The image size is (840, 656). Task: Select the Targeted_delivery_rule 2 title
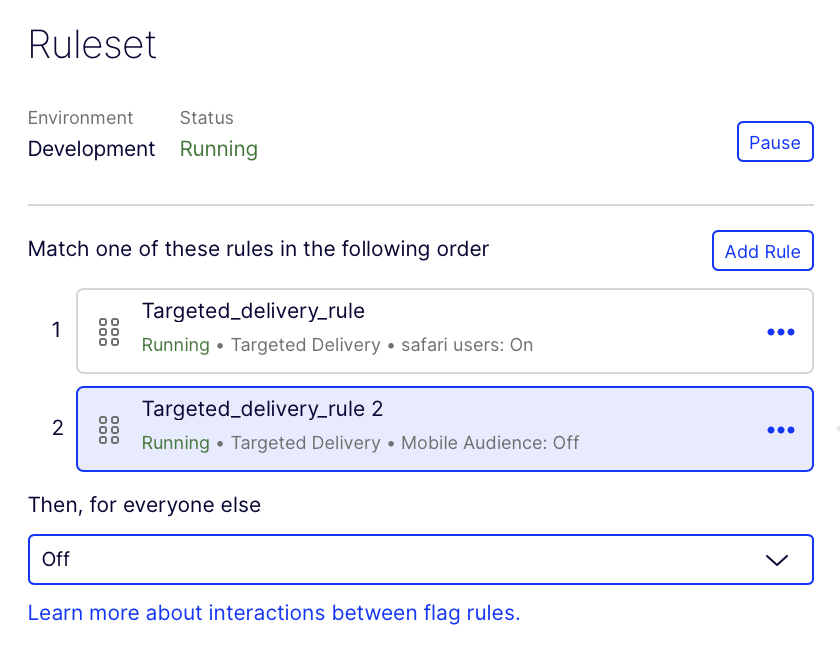(x=262, y=409)
